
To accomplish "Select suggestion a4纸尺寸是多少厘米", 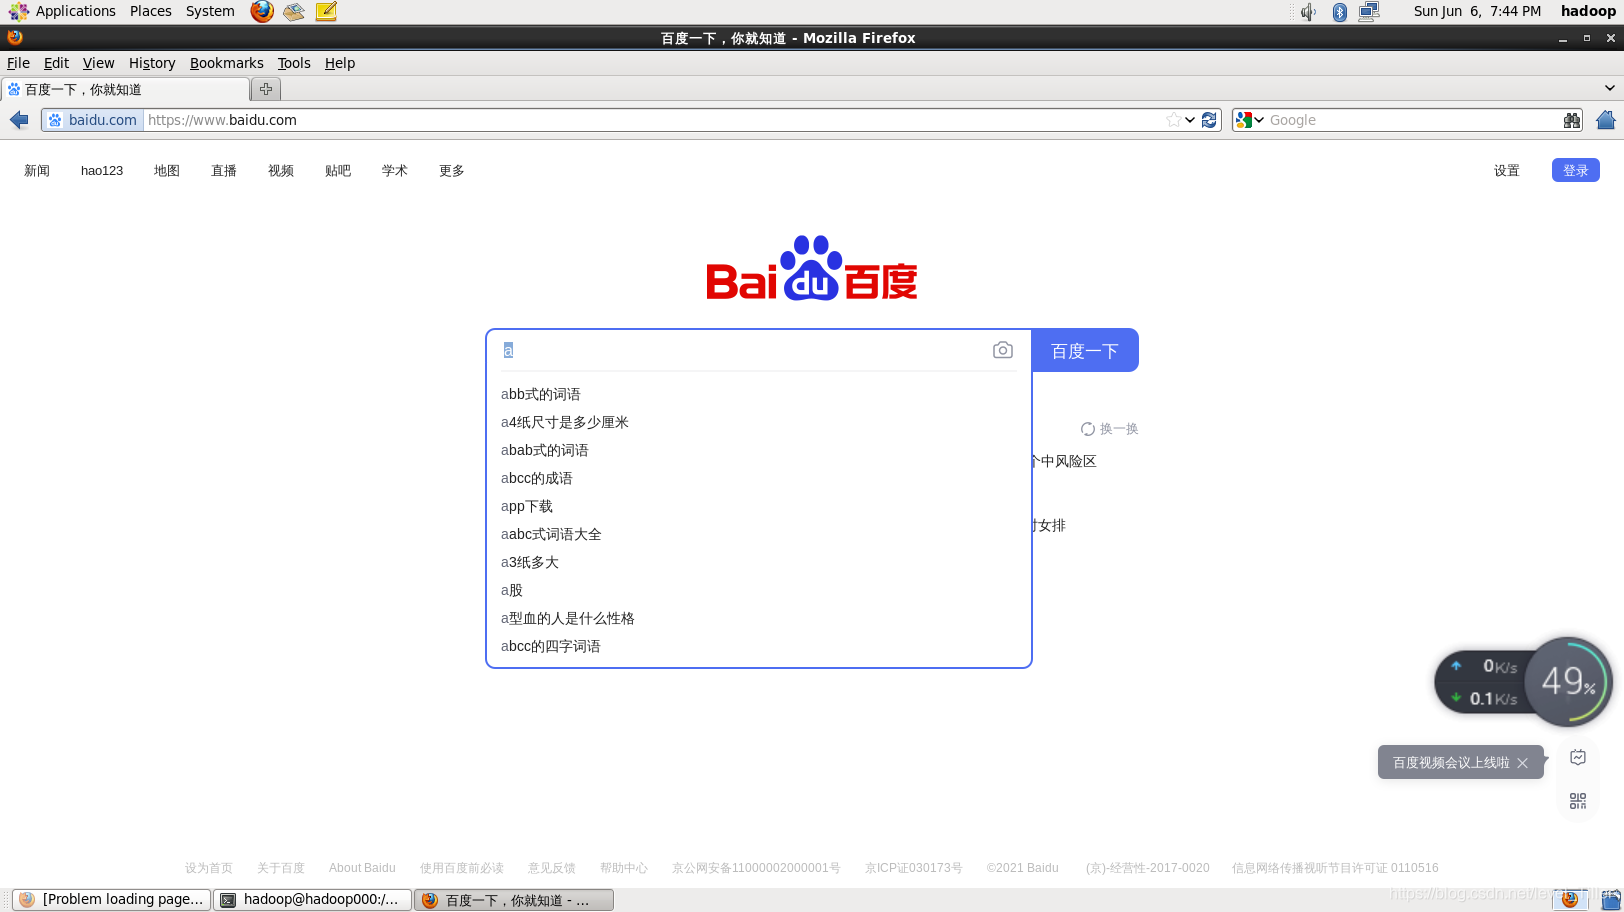I will point(759,422).
